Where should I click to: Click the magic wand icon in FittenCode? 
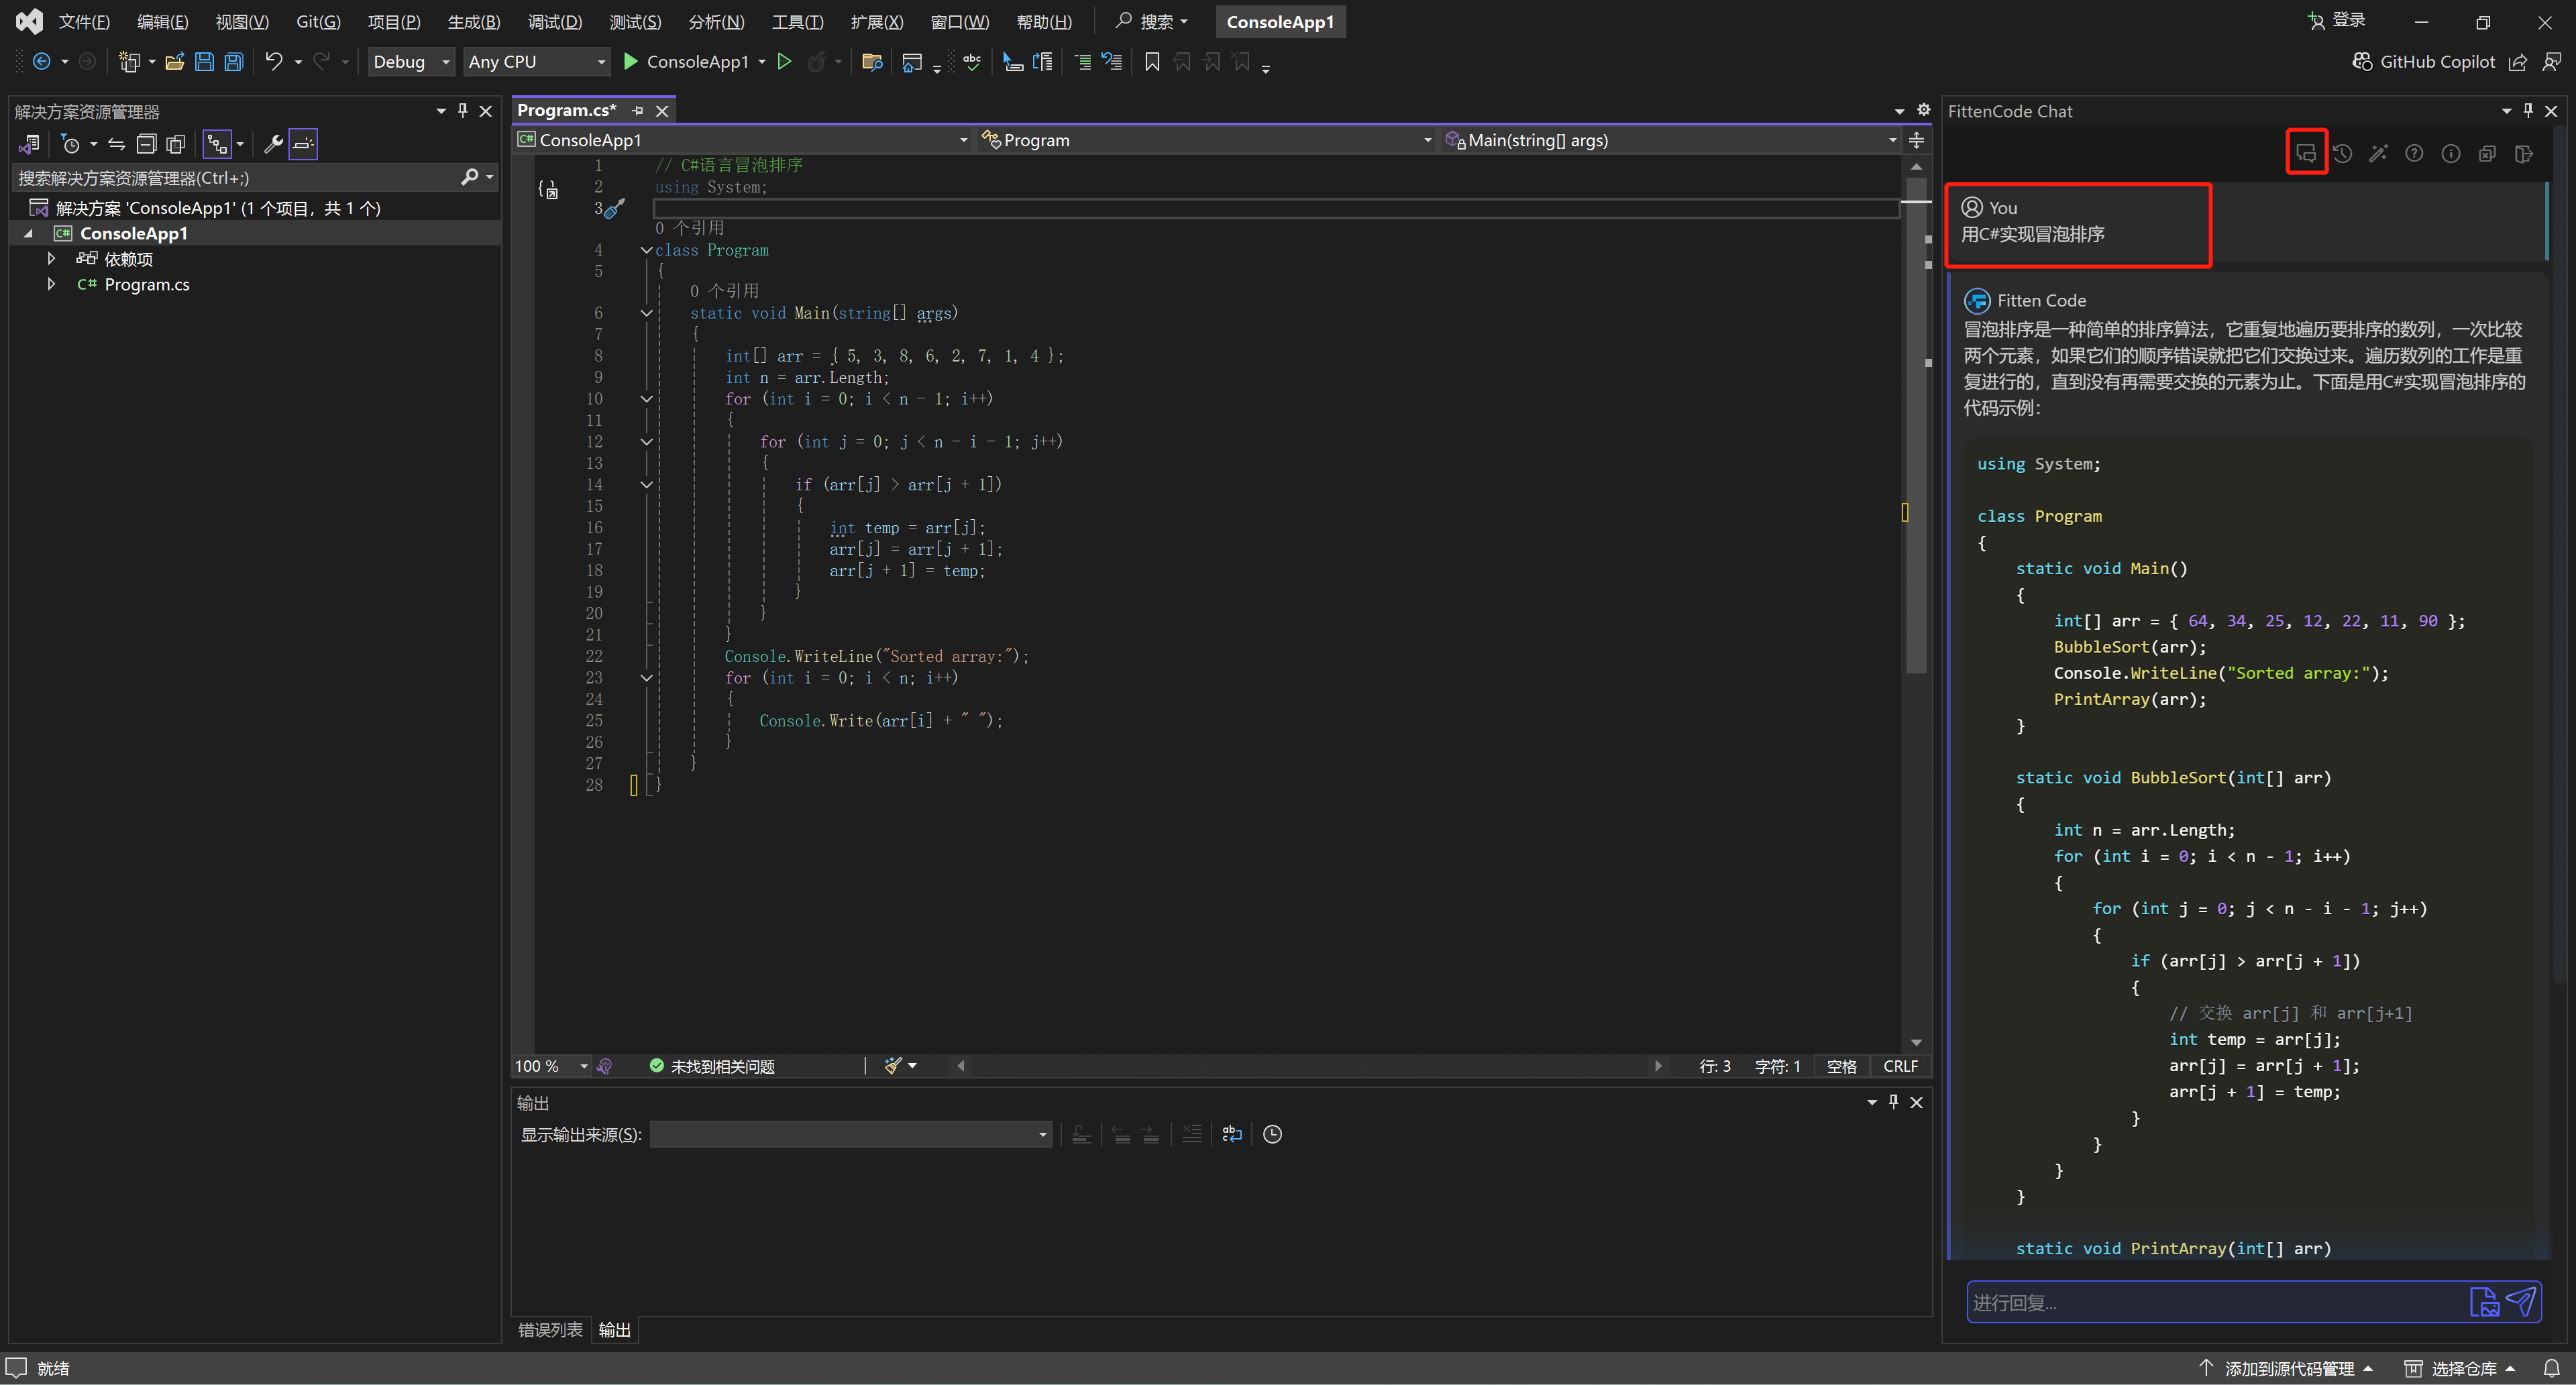(x=2378, y=153)
